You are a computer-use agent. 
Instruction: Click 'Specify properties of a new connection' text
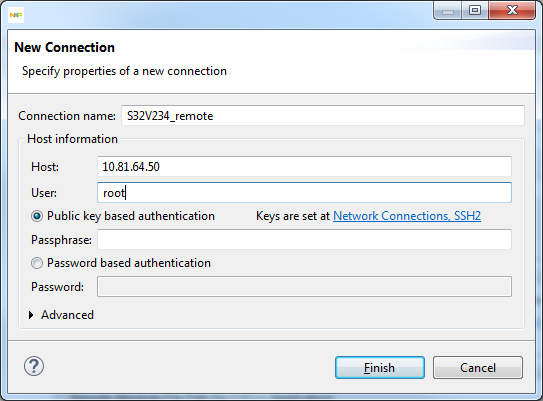pyautogui.click(x=124, y=71)
